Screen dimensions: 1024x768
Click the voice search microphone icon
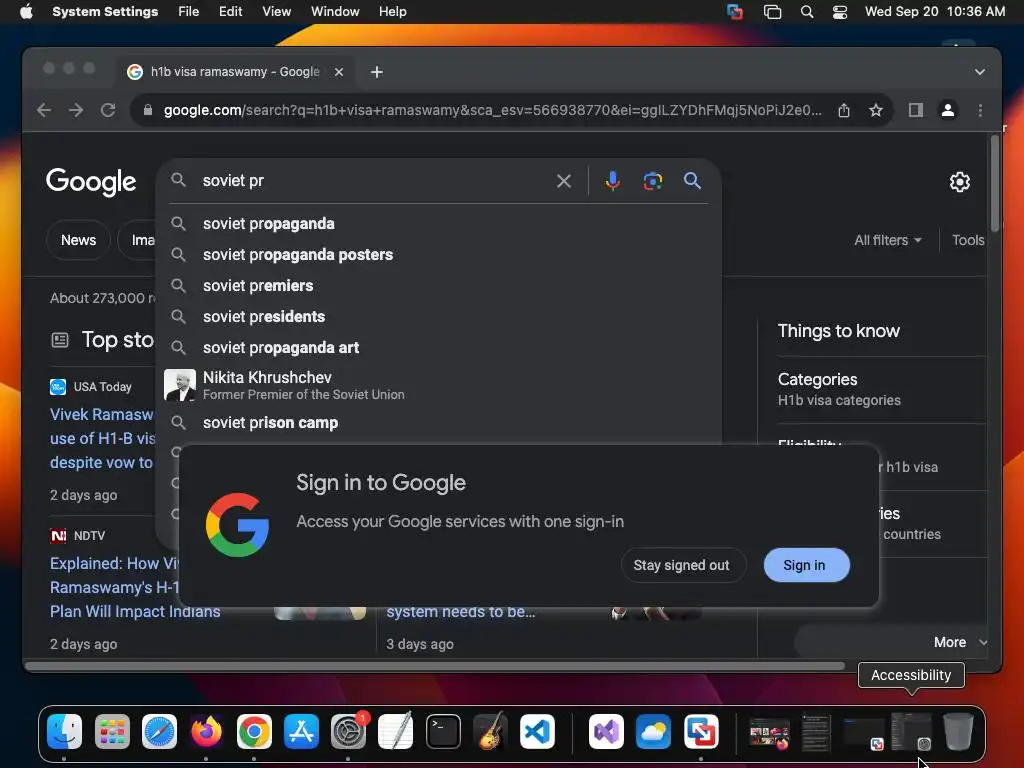point(612,181)
